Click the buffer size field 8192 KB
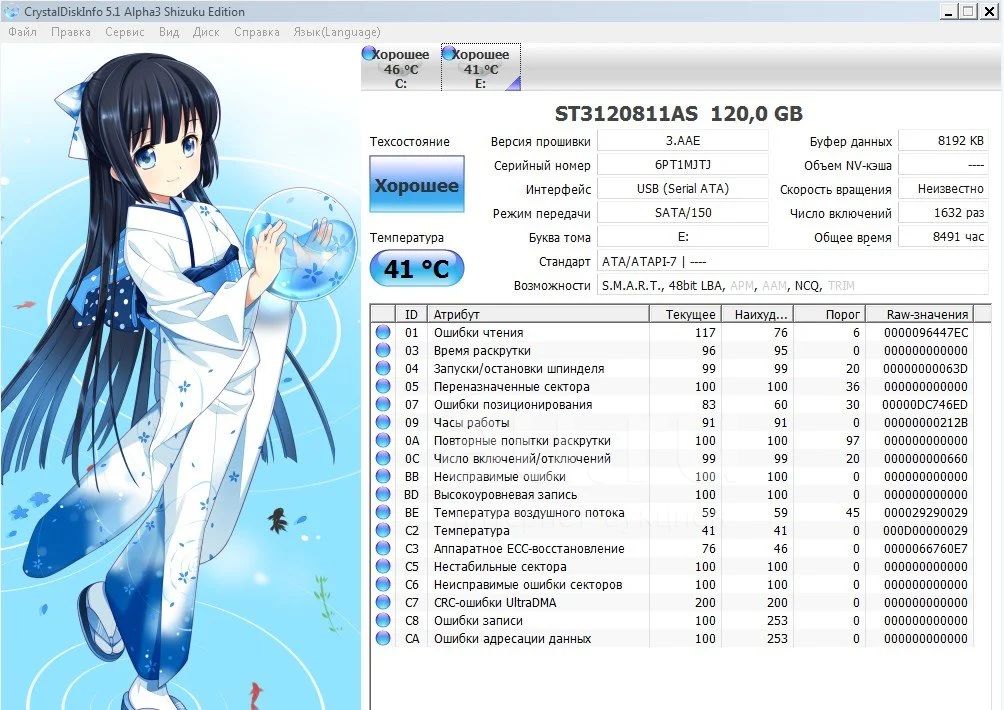Image resolution: width=1004 pixels, height=710 pixels. 944,141
